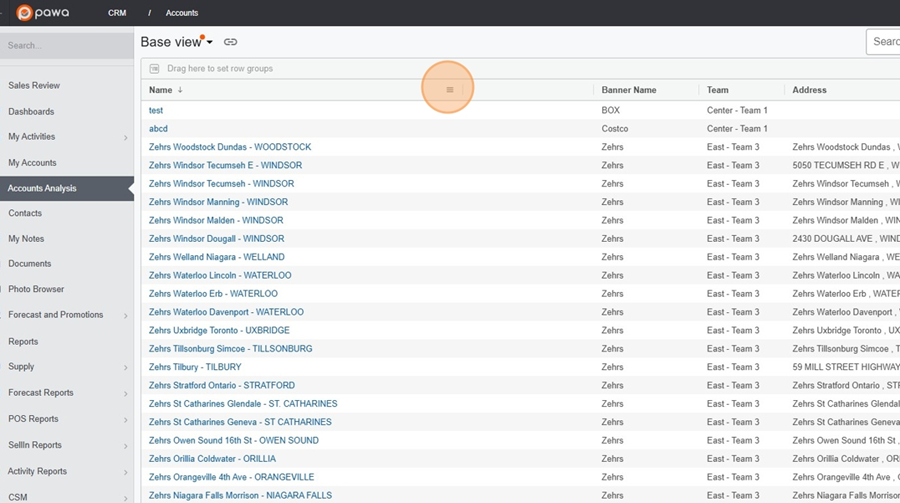Viewport: 900px width, 503px height.
Task: Copy the view link icon
Action: point(230,42)
